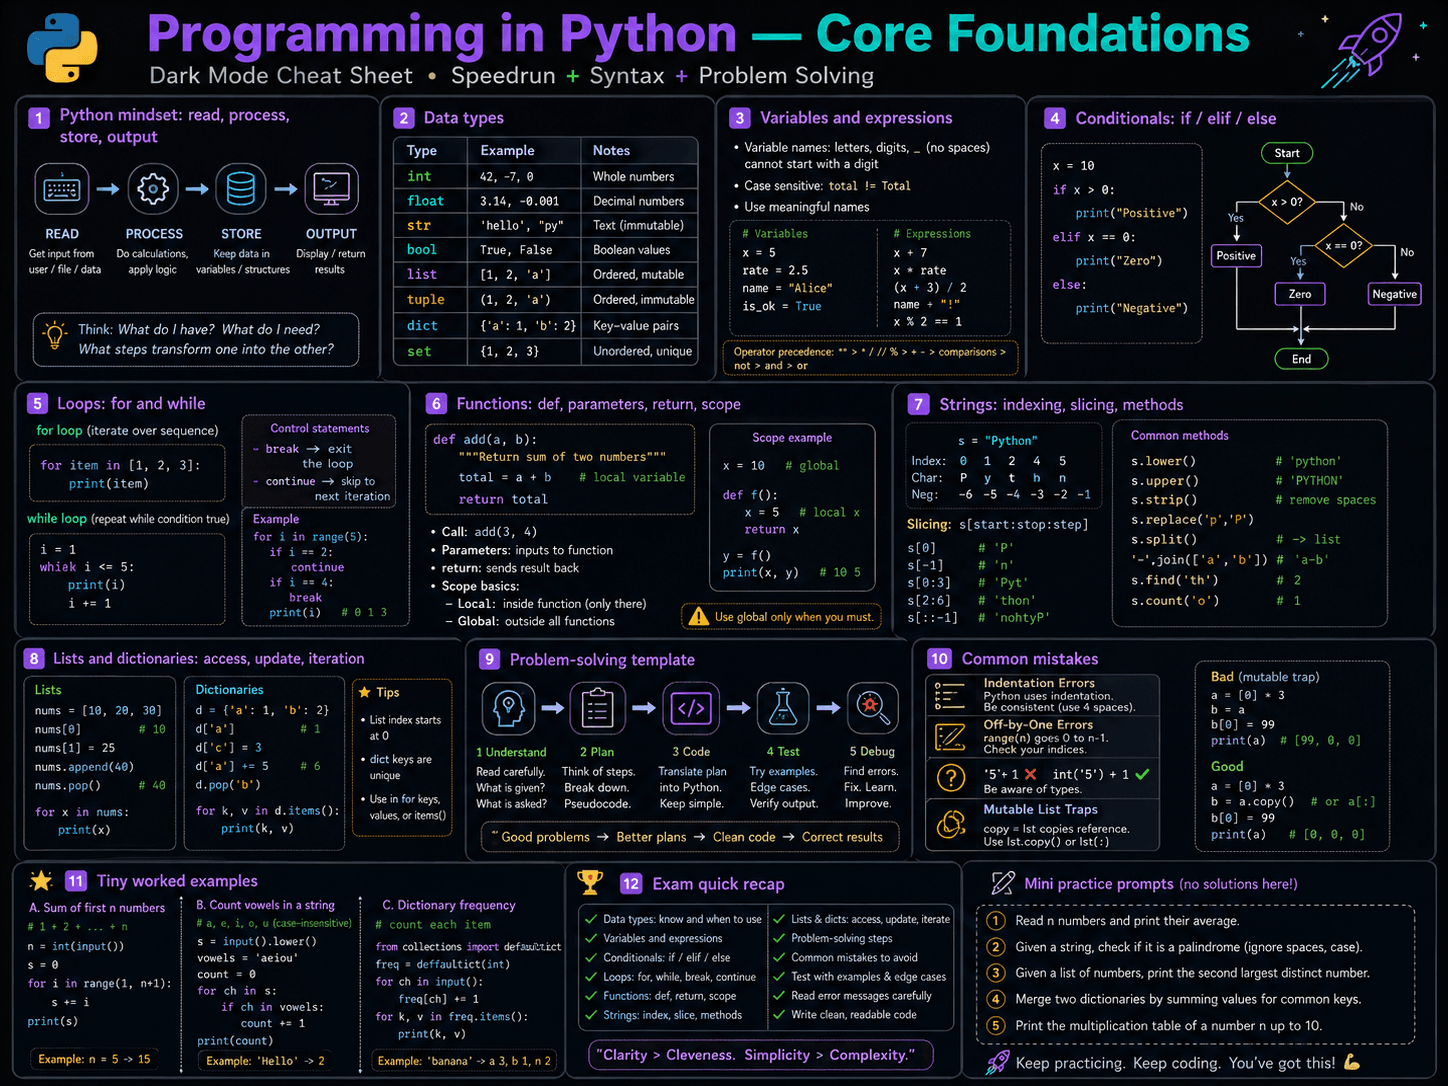Screen dimensions: 1448x1086
Task: Click the lightbulb icon beside the Think tip
Action: [x=54, y=336]
